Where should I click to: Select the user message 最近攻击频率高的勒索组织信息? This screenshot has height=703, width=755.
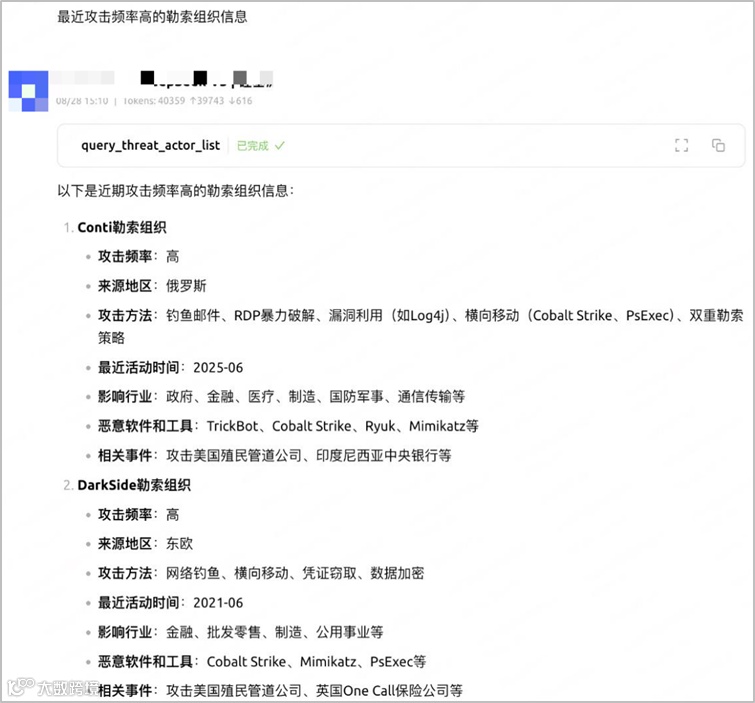[x=152, y=17]
